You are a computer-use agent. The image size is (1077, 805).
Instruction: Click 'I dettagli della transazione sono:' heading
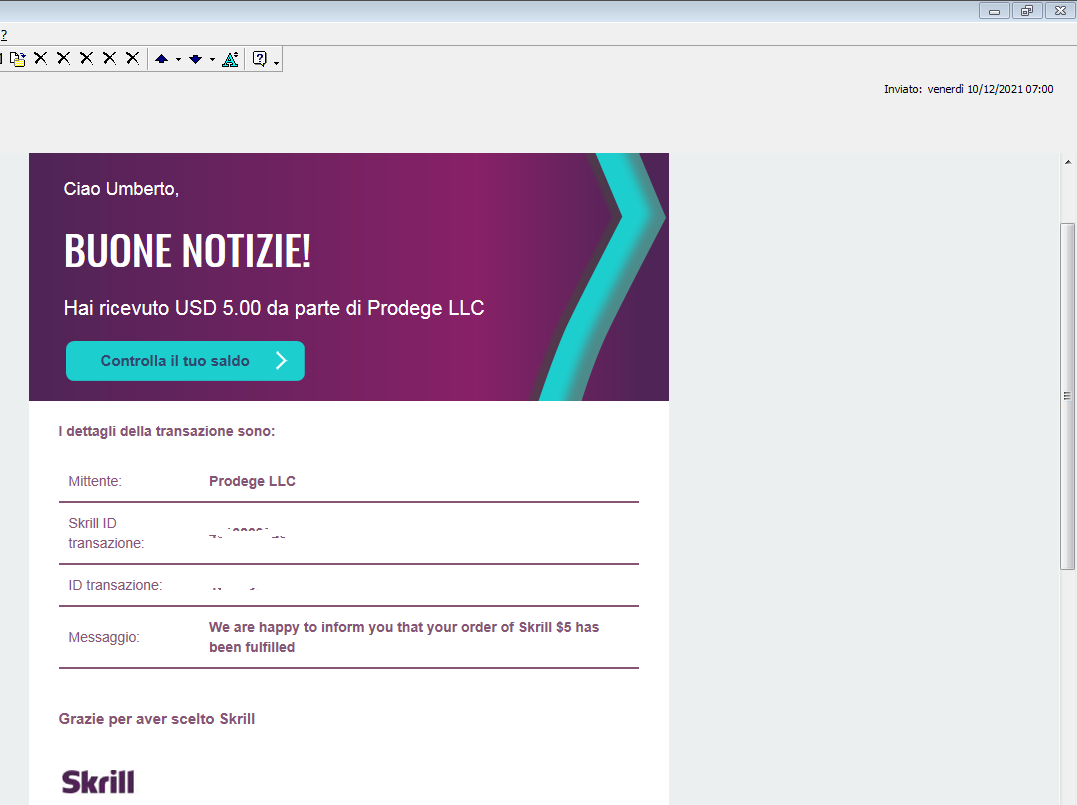tap(167, 431)
